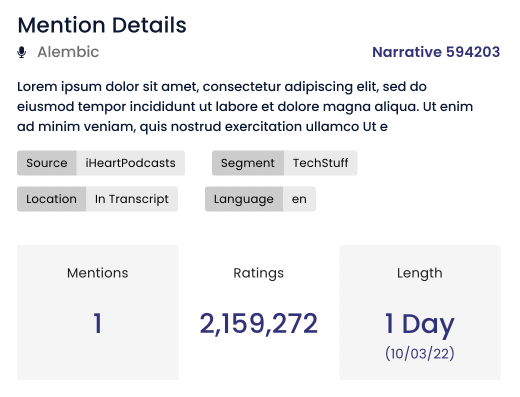Select the Alembic podcast name
The height and width of the screenshot is (397, 520).
(68, 52)
